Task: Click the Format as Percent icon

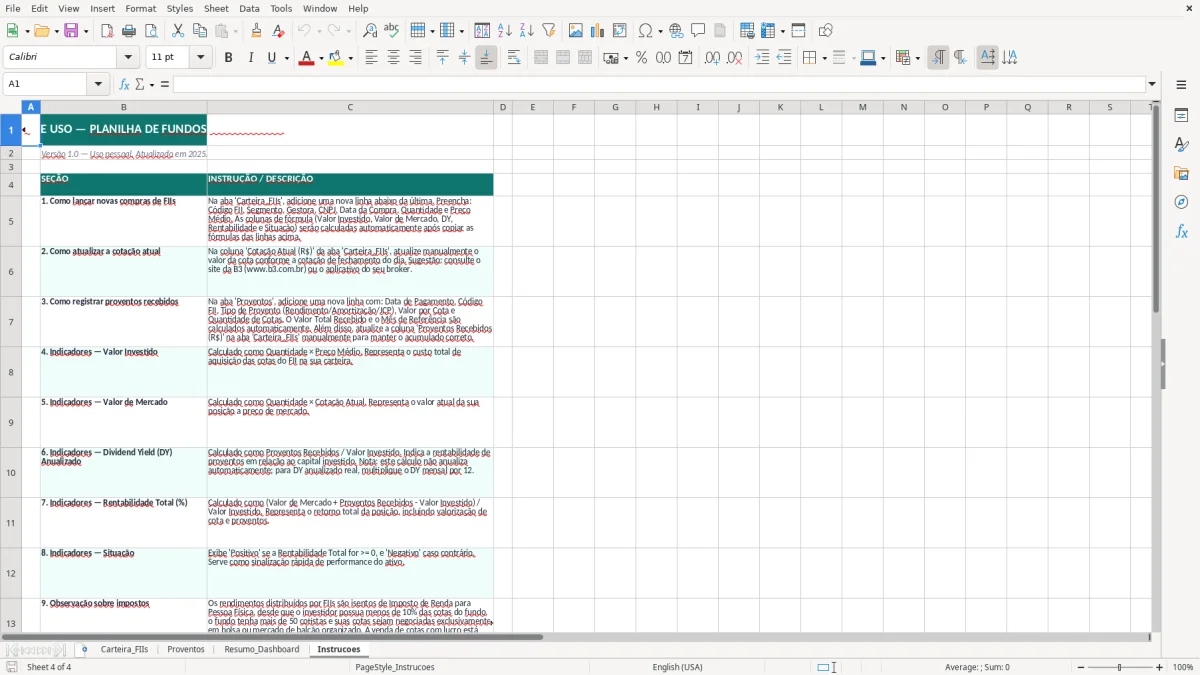Action: click(x=641, y=58)
